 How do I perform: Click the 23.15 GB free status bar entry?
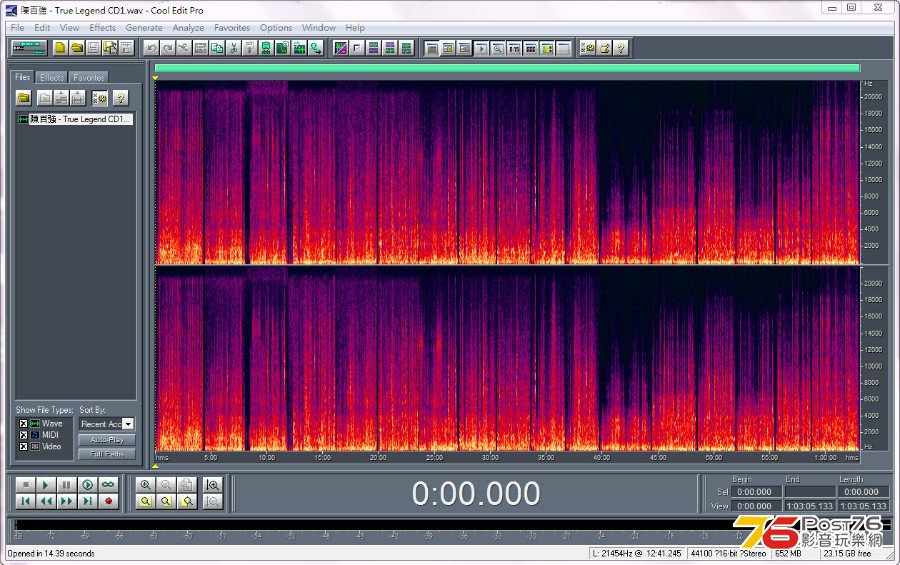[x=847, y=554]
